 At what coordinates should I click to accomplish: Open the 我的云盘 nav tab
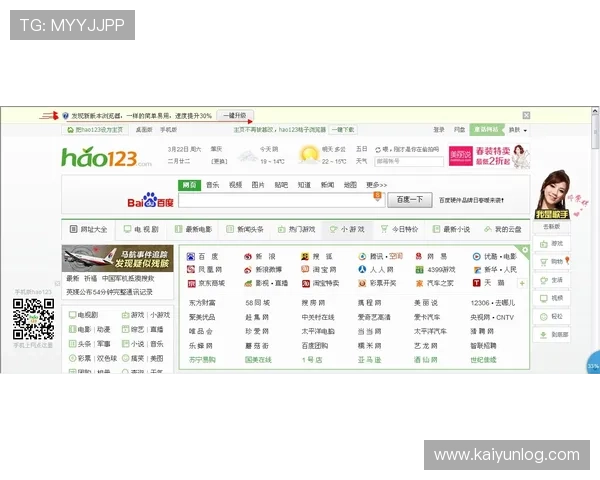(503, 229)
